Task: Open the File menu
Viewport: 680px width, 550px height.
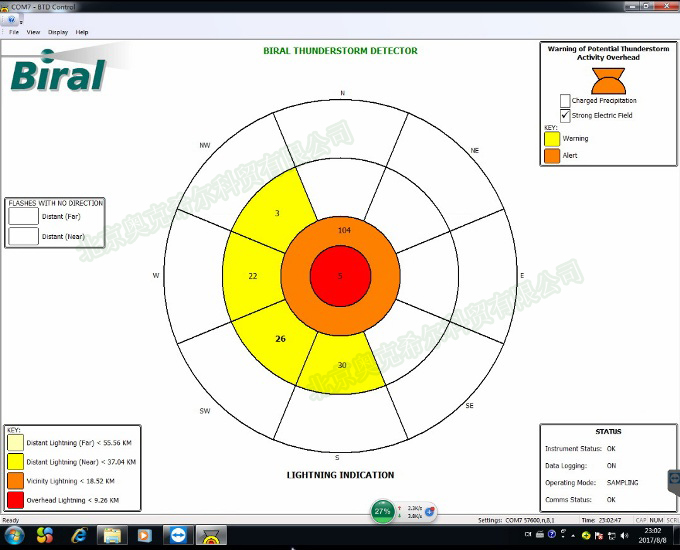Action: [14, 32]
